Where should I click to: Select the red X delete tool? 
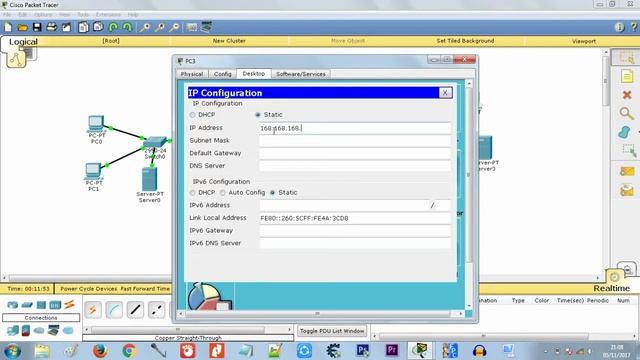pos(627,95)
